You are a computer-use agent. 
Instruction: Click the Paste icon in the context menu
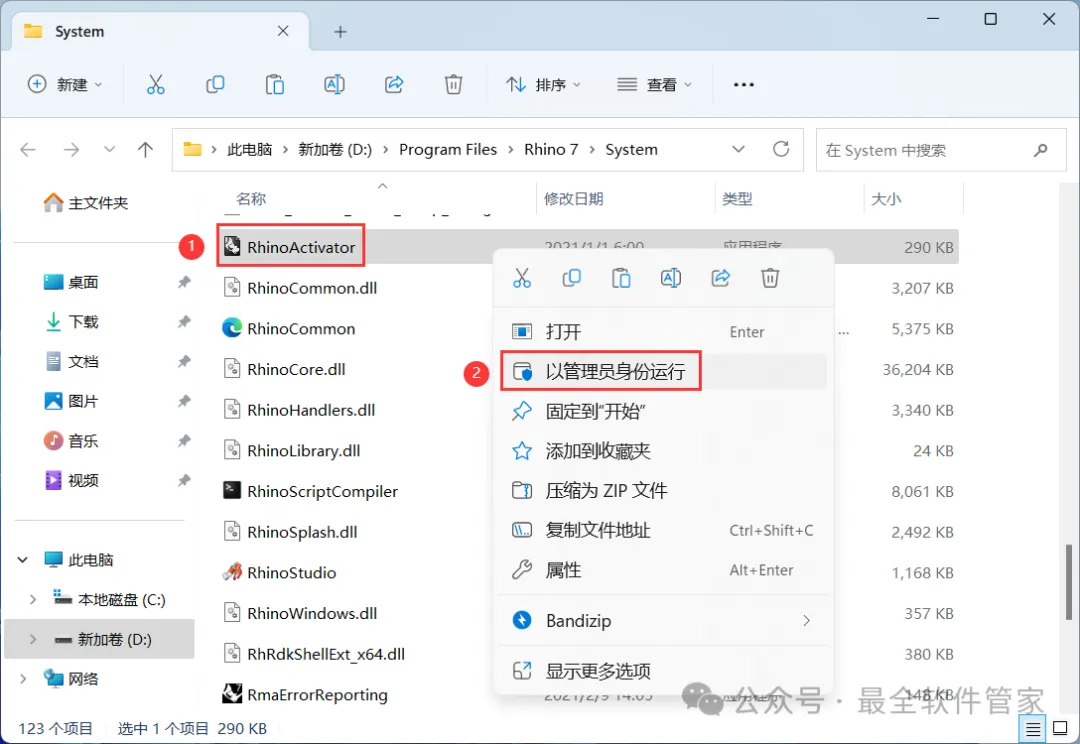point(621,278)
